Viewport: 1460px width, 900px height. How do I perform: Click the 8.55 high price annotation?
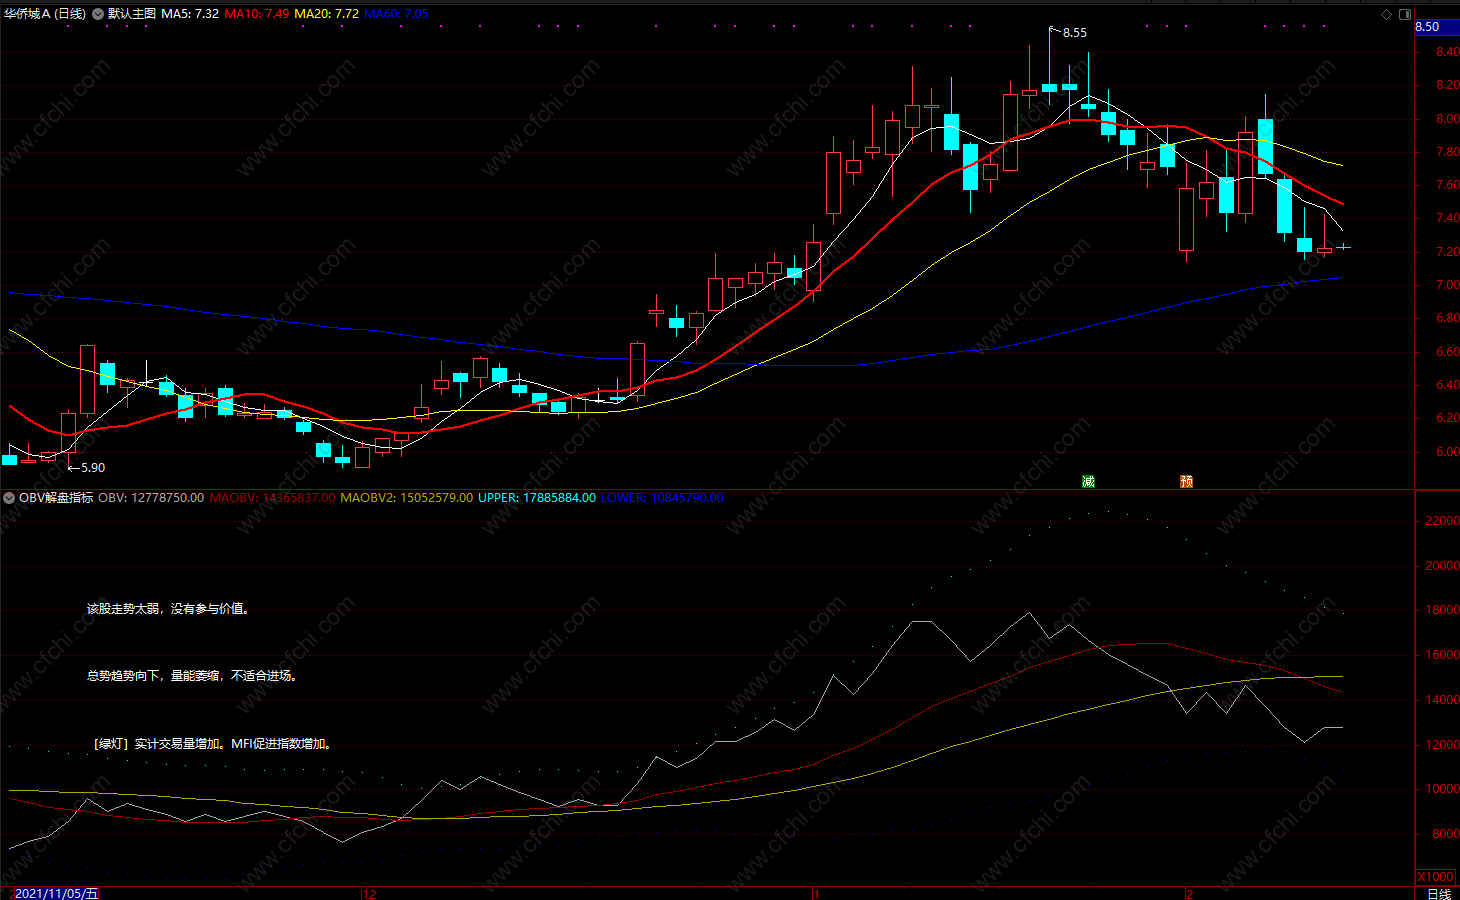tap(1075, 33)
